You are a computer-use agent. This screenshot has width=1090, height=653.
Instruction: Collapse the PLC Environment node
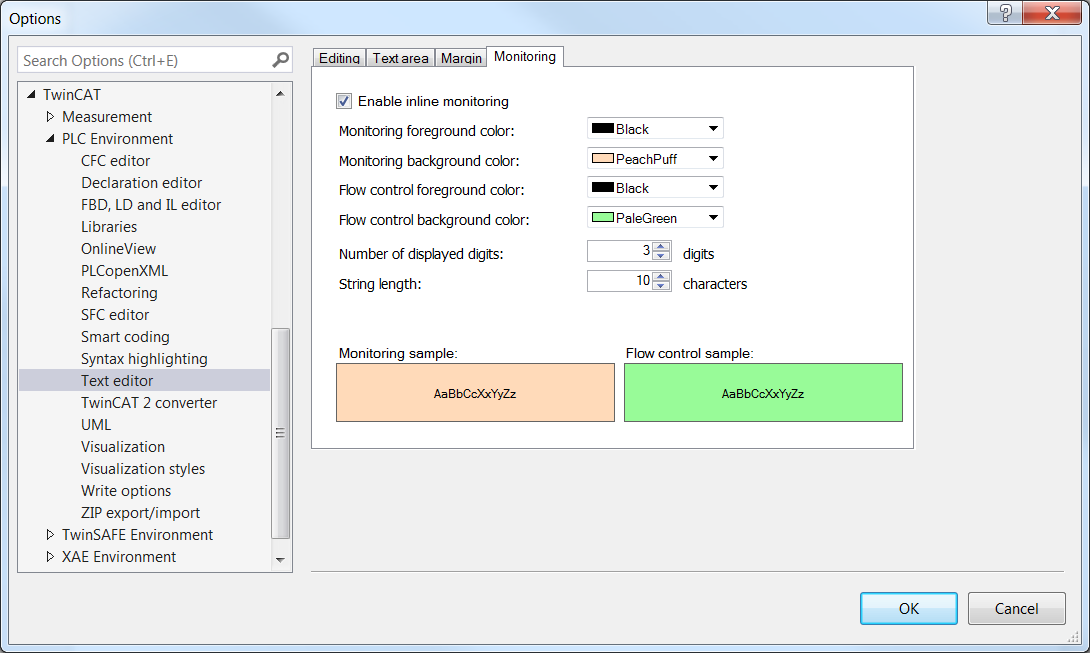click(x=50, y=138)
